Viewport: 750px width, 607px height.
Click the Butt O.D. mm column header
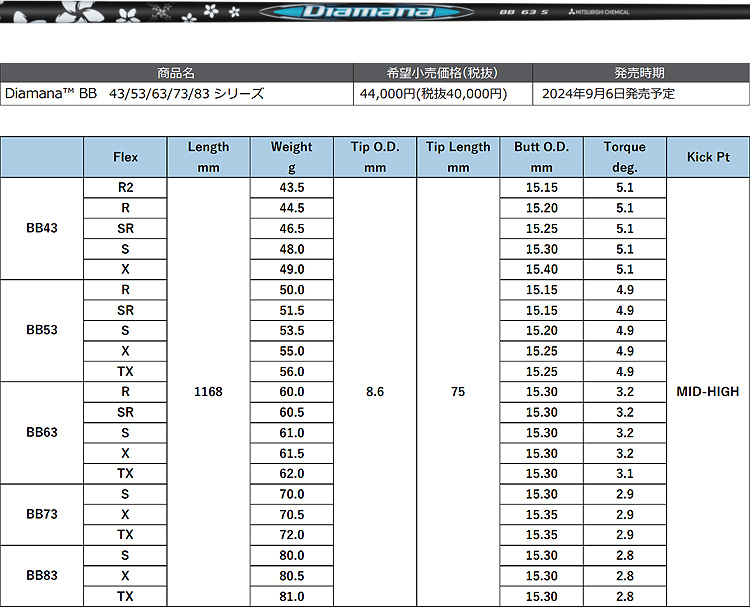(541, 157)
